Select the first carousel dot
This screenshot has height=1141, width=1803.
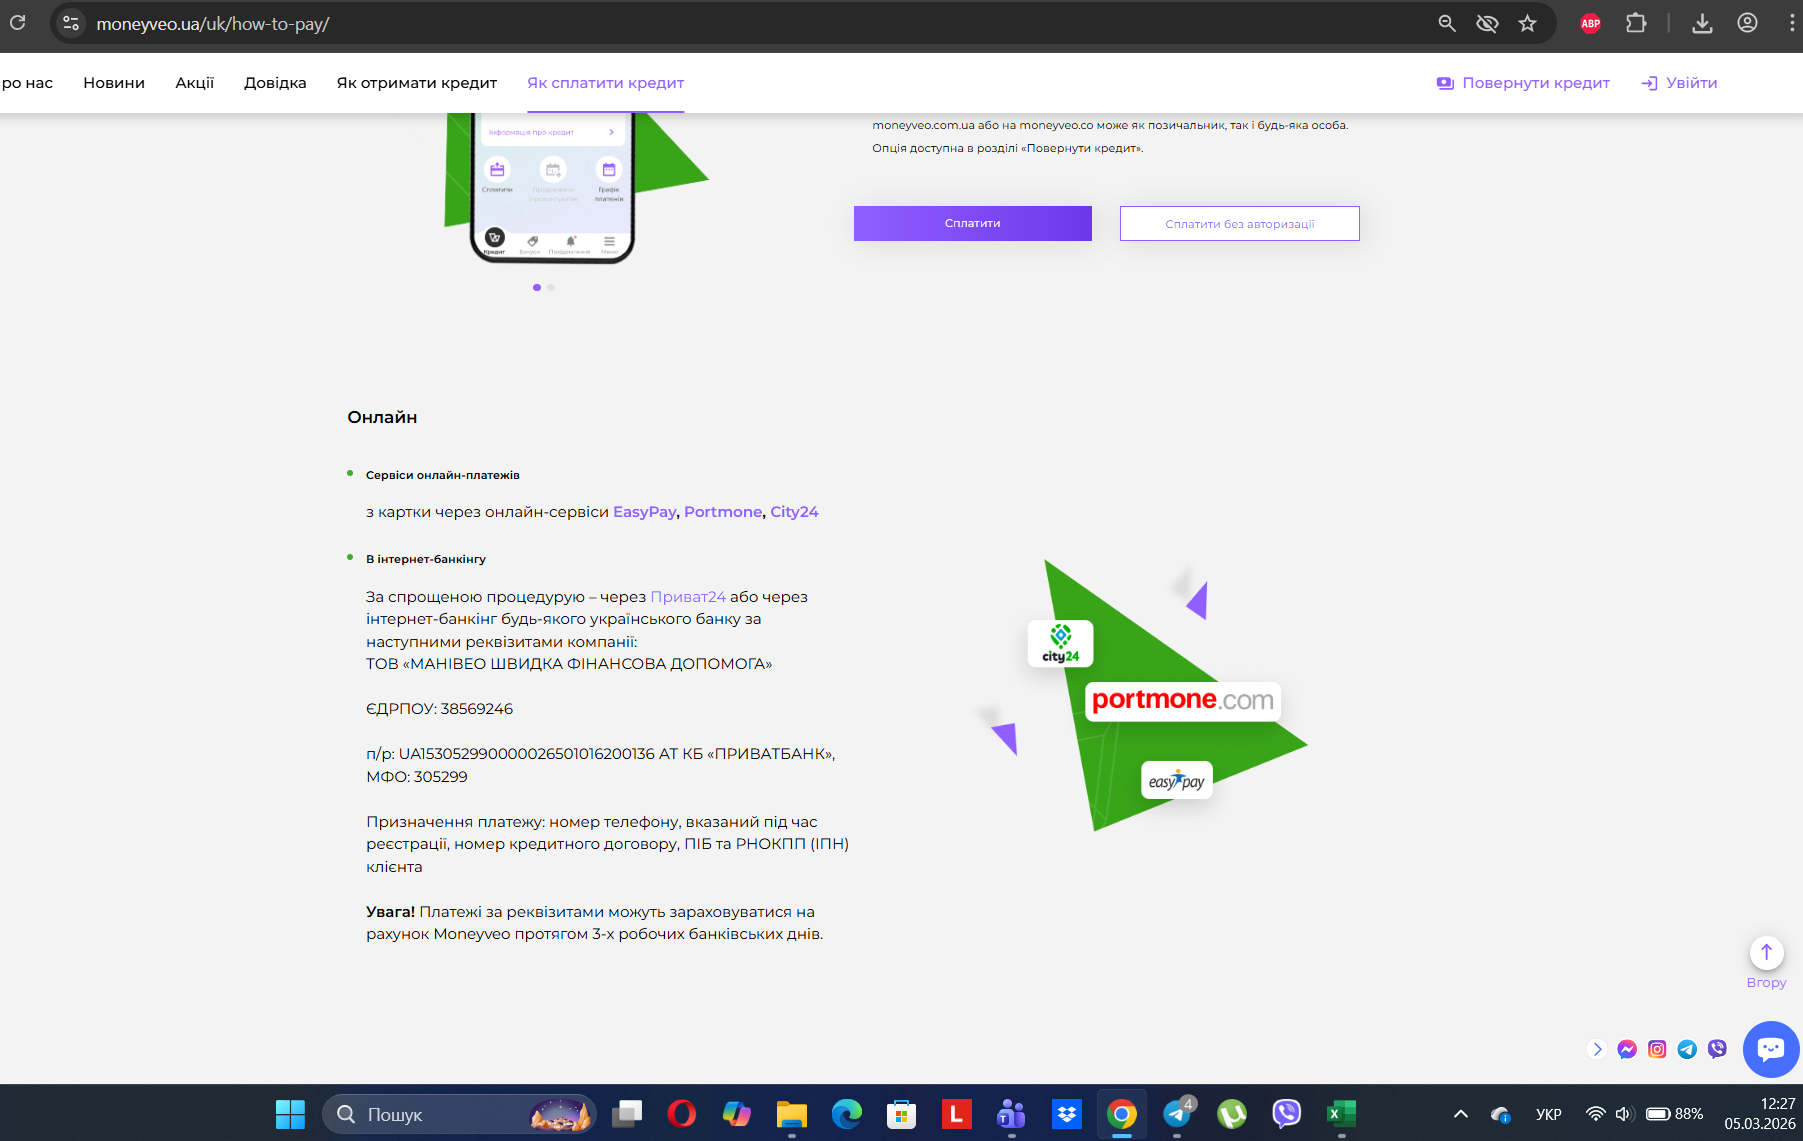pos(537,287)
